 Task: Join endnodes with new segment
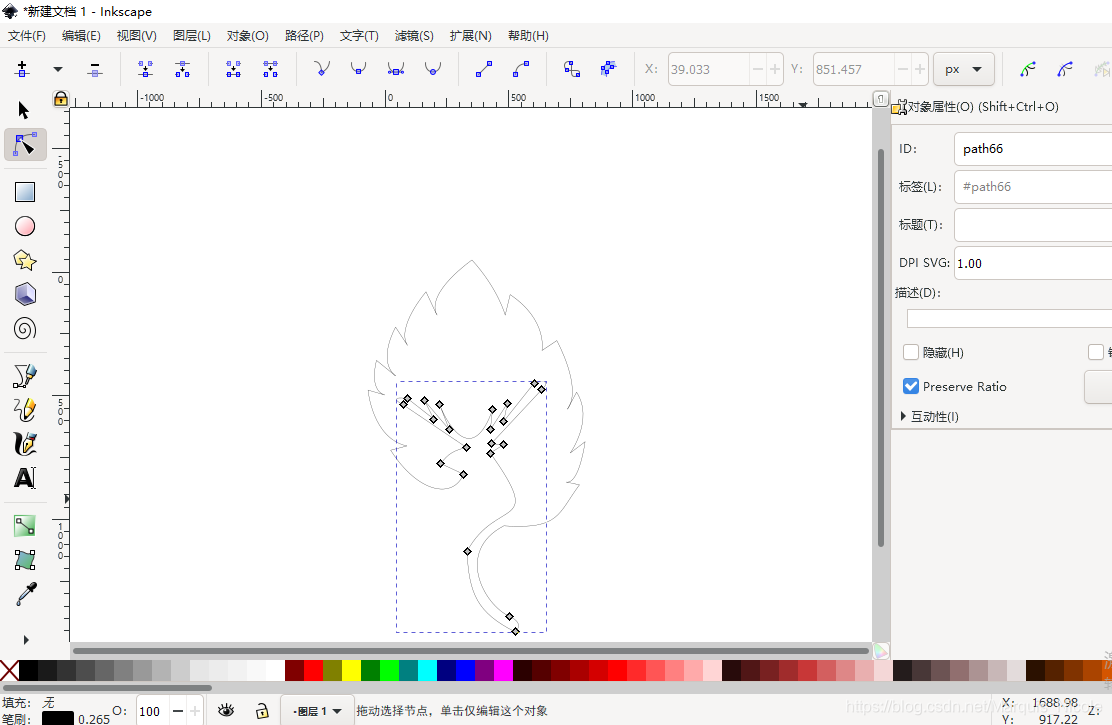point(233,69)
